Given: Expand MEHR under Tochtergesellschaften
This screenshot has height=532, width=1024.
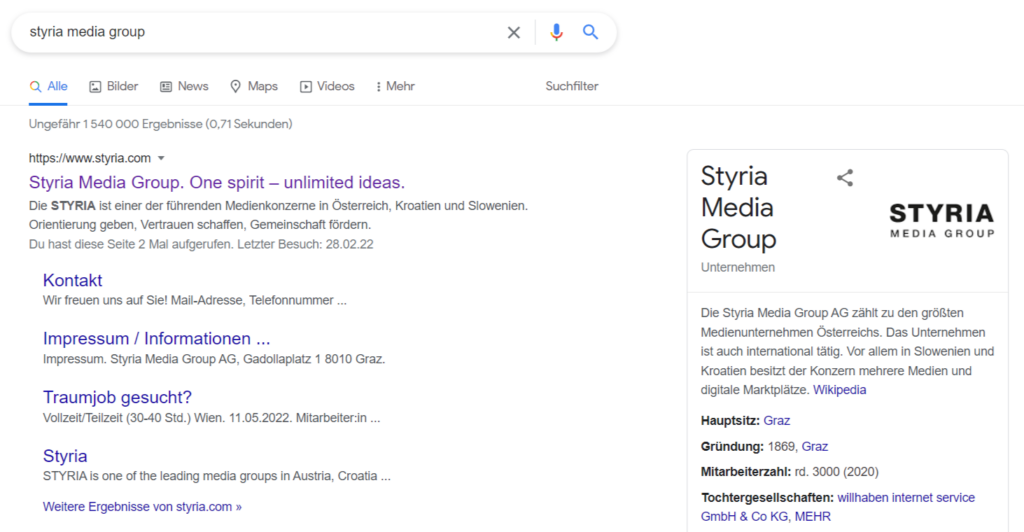Looking at the screenshot, I should click(x=812, y=516).
